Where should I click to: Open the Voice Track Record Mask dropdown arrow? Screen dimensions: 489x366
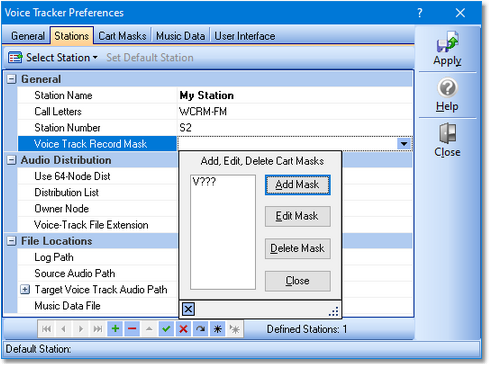pos(404,144)
